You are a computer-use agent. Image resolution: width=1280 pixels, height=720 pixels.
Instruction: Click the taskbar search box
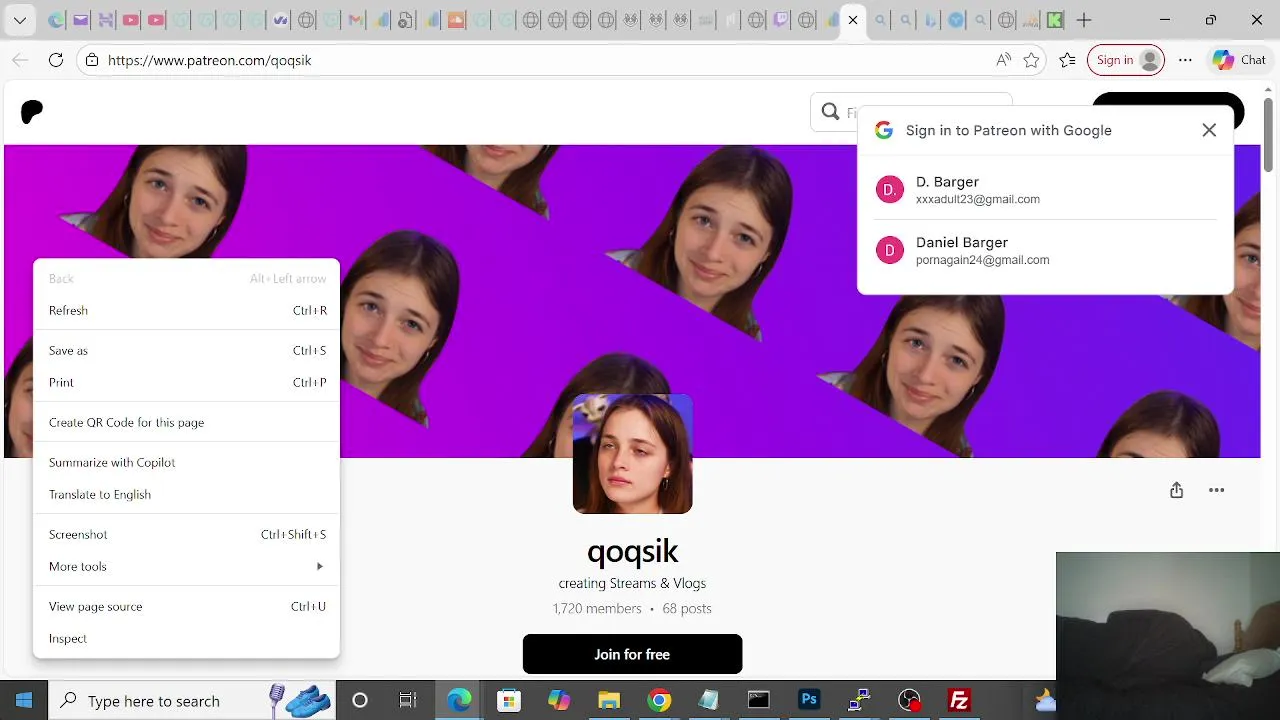pos(192,700)
